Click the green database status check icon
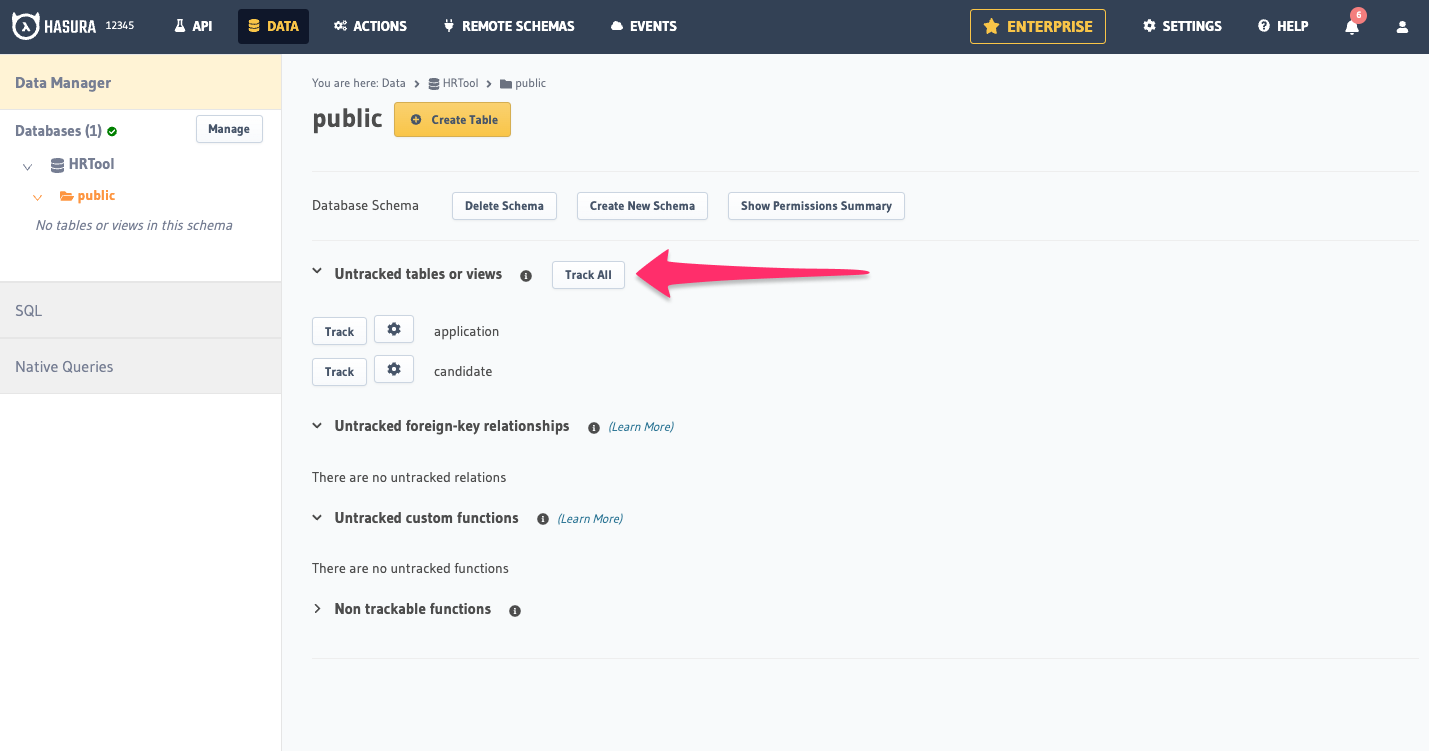This screenshot has width=1429, height=751. [112, 131]
